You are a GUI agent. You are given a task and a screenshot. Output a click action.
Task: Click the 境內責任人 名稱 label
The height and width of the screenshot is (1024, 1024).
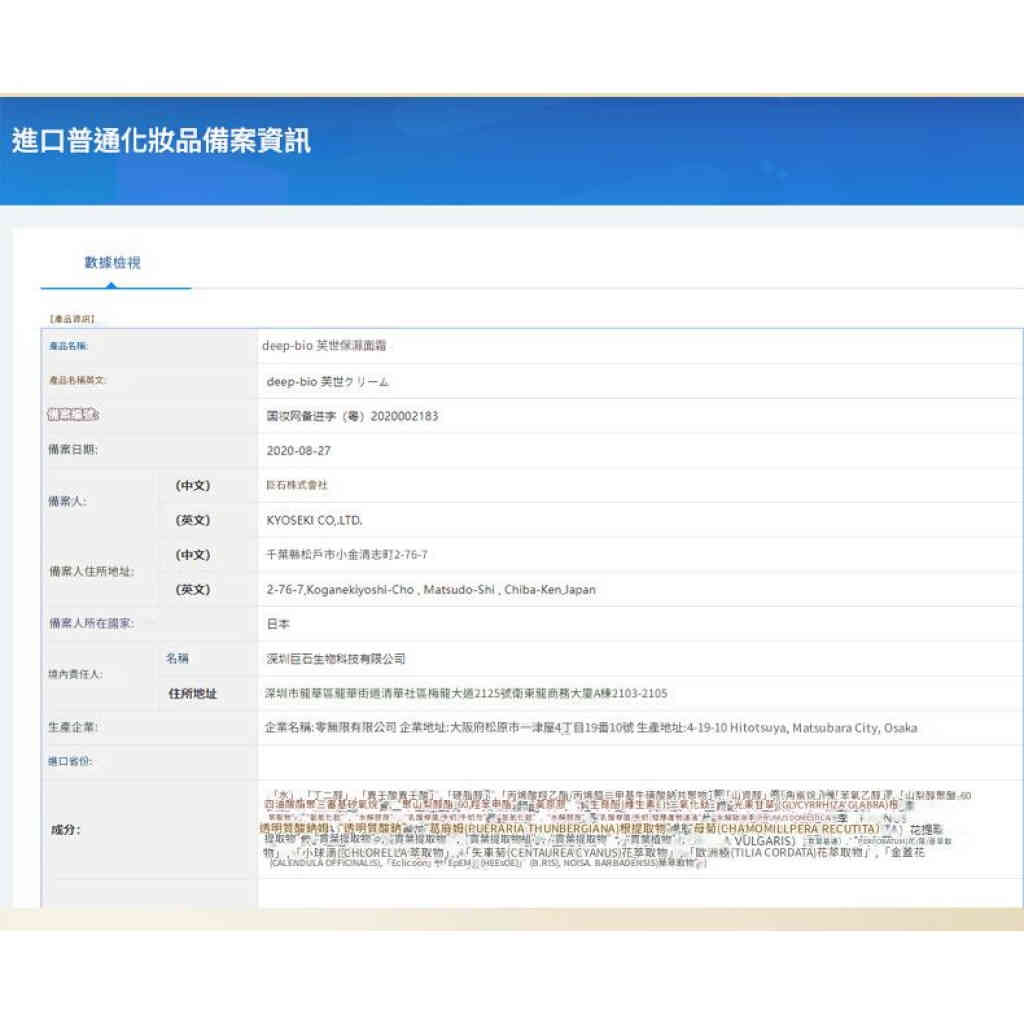(176, 659)
